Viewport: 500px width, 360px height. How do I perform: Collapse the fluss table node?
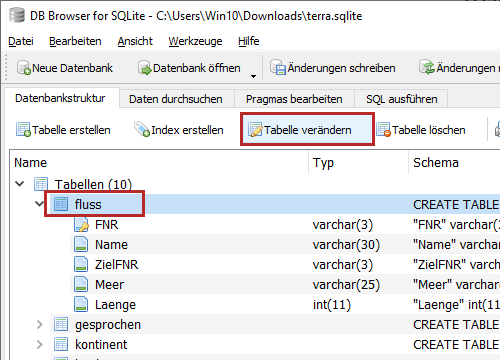point(40,204)
